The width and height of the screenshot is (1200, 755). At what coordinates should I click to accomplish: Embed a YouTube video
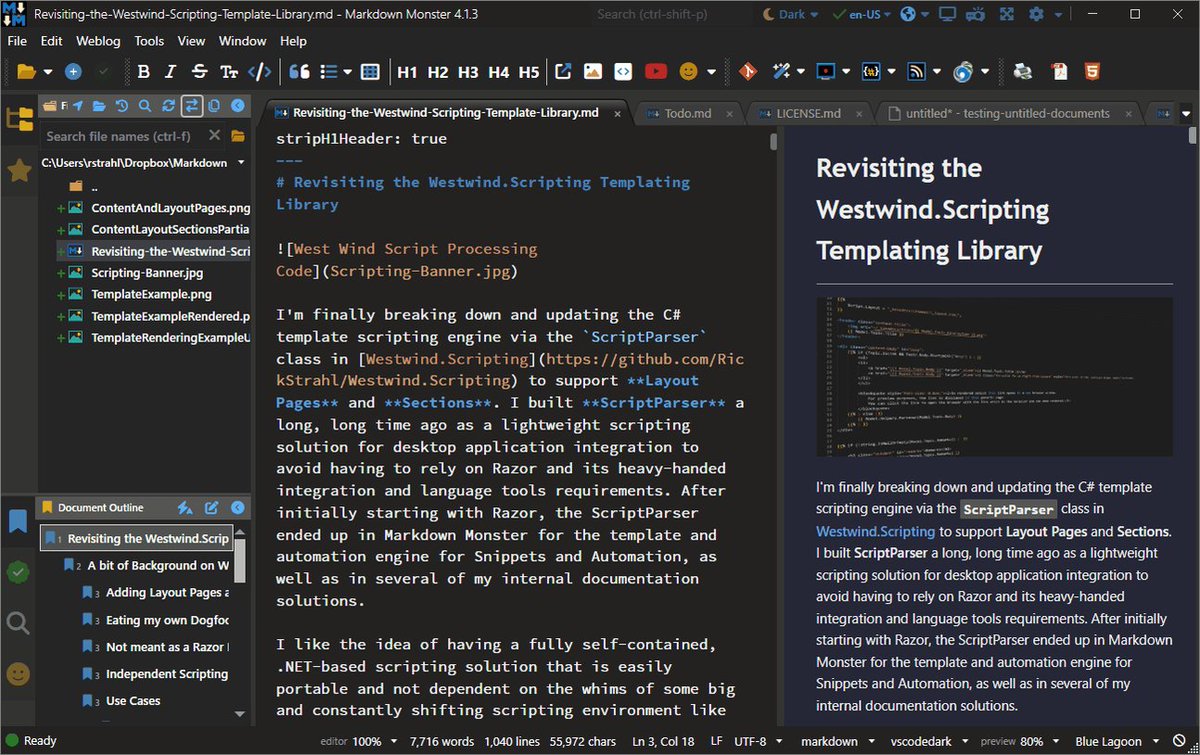656,72
